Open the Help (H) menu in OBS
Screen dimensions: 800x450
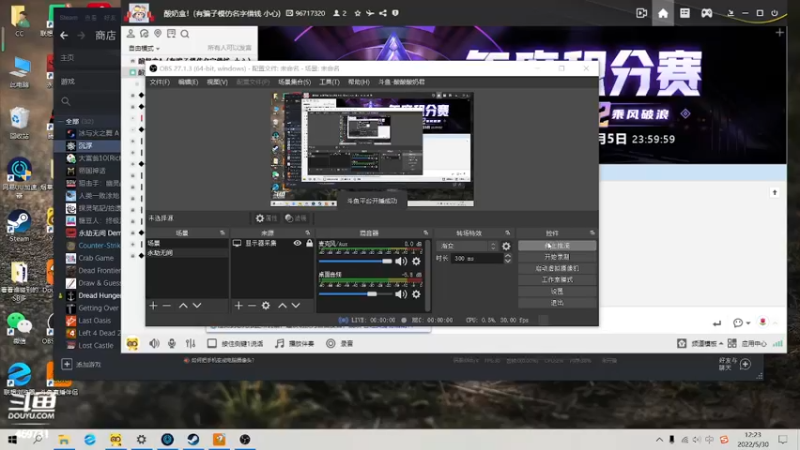click(x=359, y=82)
